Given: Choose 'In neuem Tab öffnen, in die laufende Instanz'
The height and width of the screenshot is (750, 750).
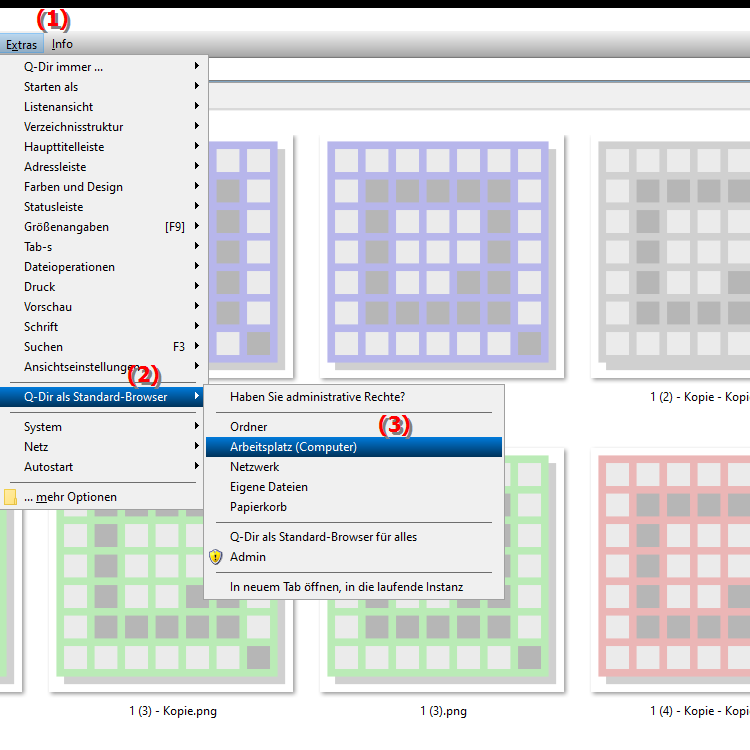Looking at the screenshot, I should [354, 587].
